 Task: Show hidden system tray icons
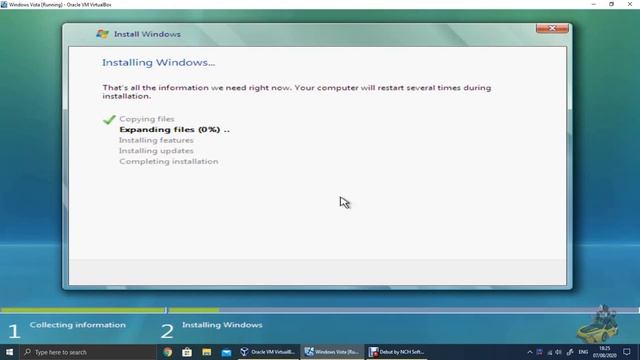point(530,352)
